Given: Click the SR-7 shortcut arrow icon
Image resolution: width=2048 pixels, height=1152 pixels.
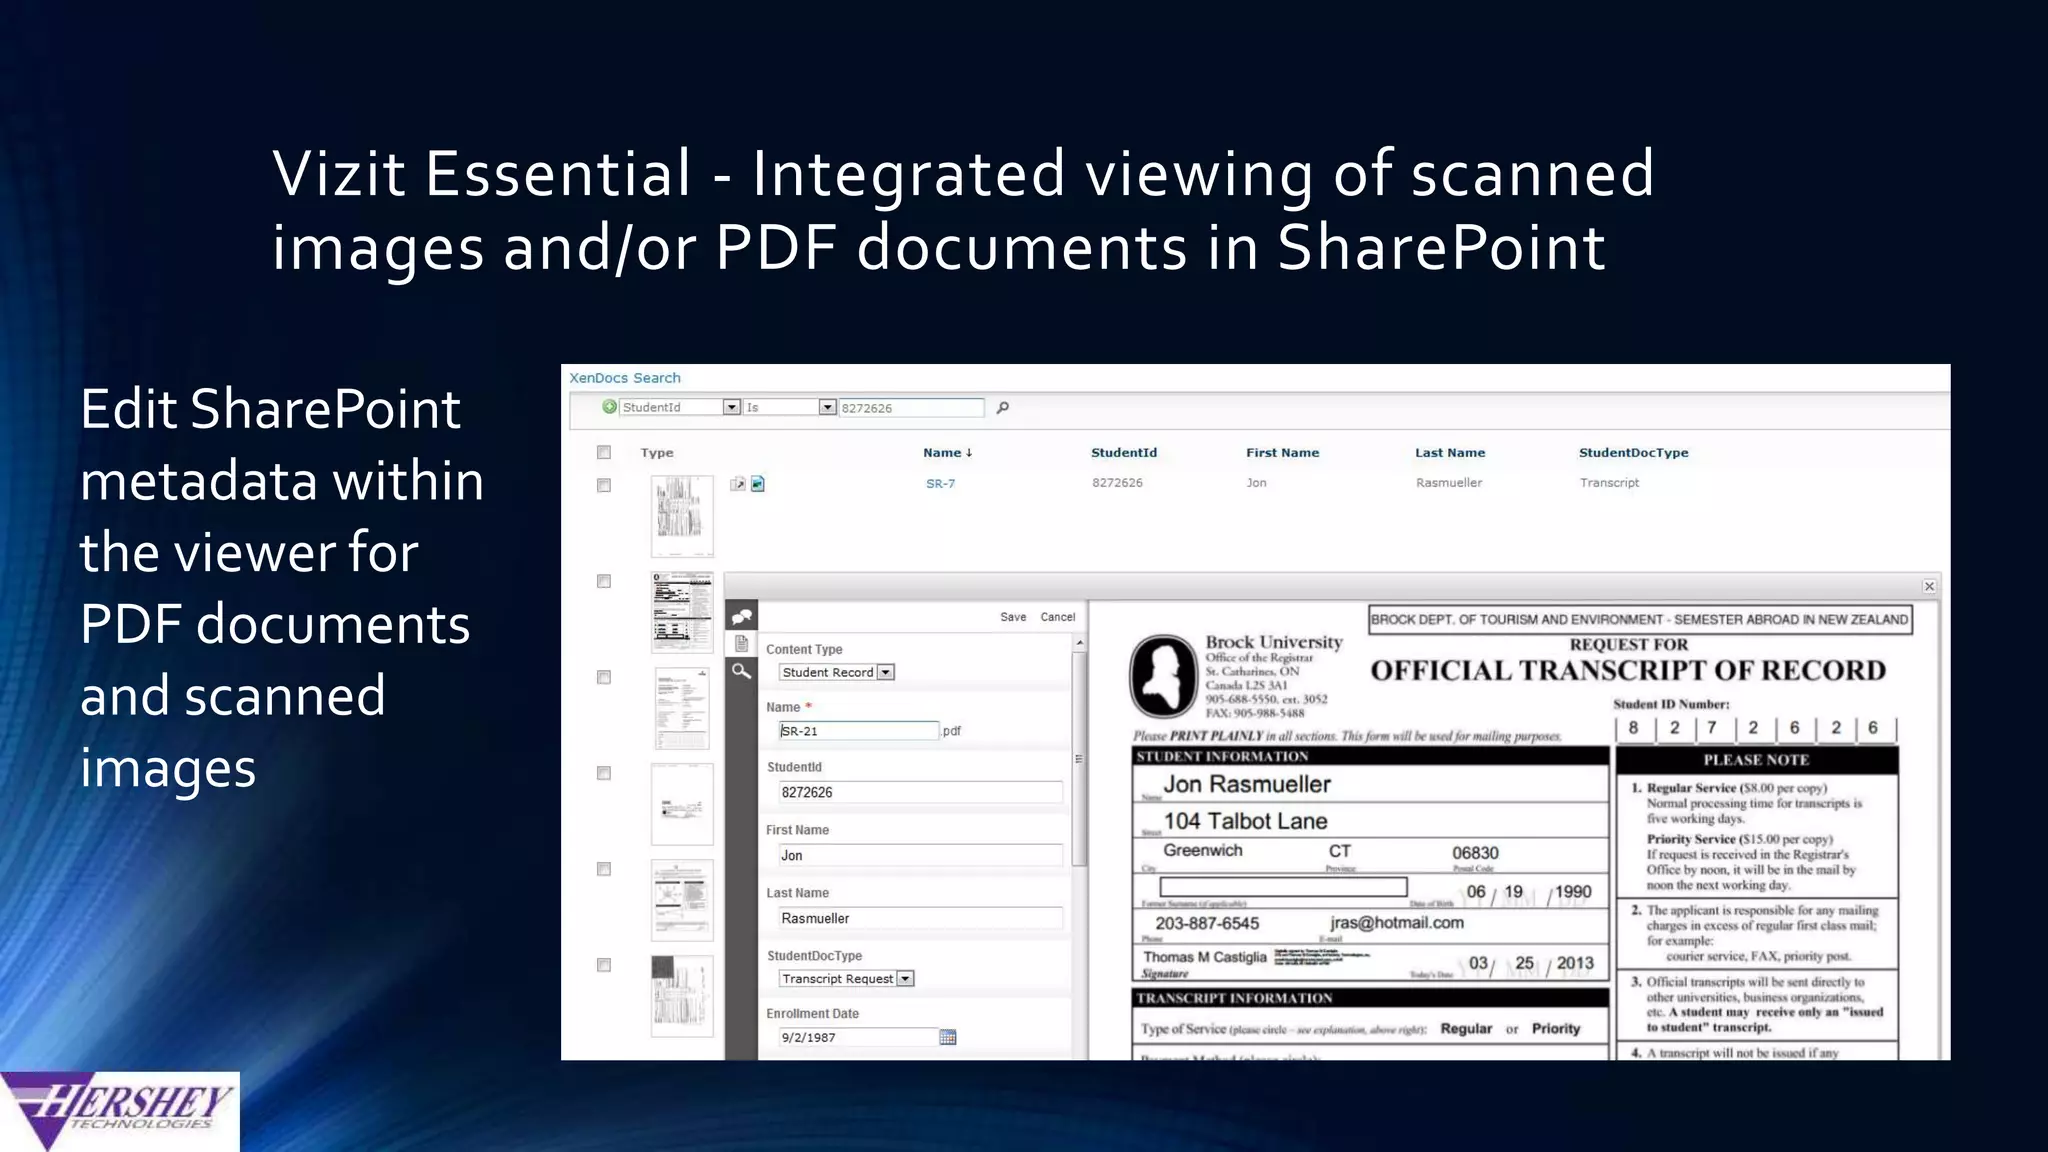Looking at the screenshot, I should 738,484.
